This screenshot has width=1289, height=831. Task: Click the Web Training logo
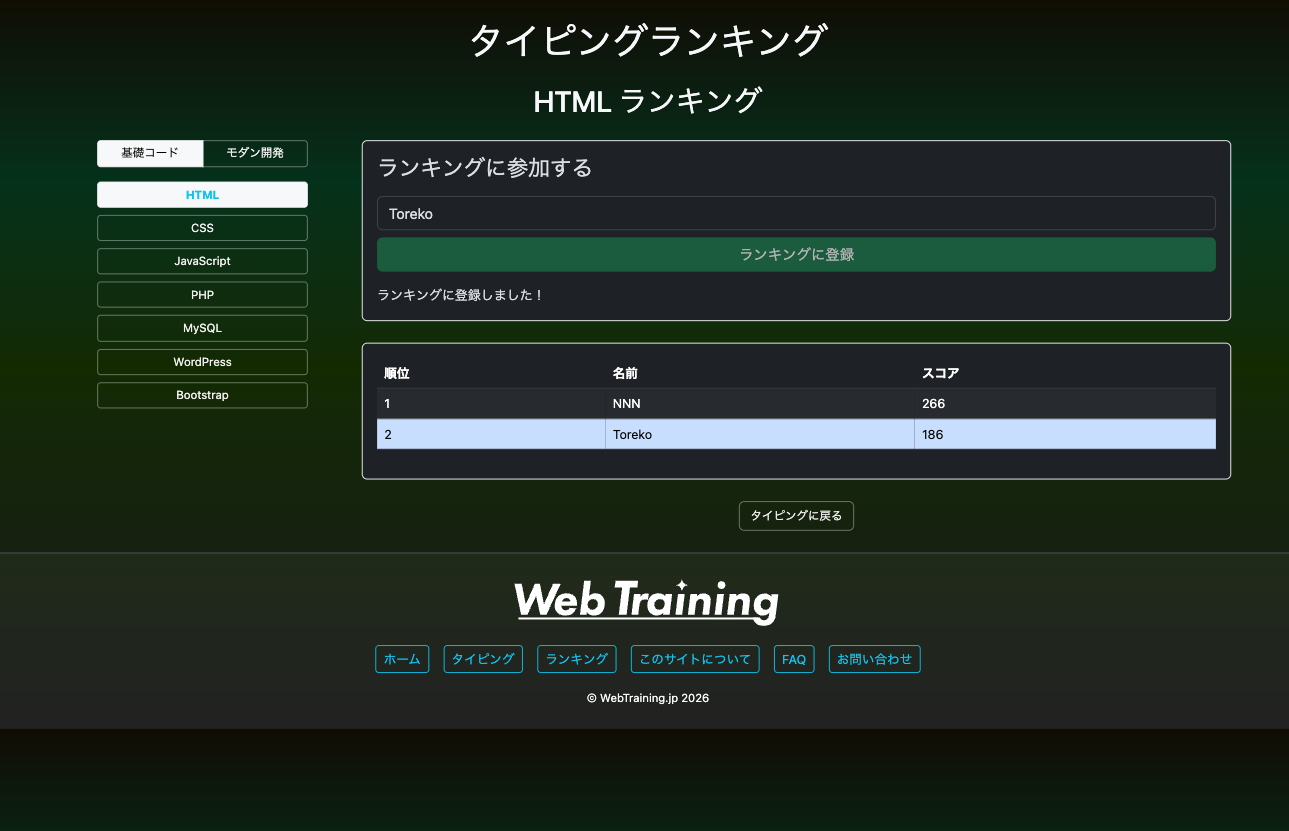coord(646,601)
